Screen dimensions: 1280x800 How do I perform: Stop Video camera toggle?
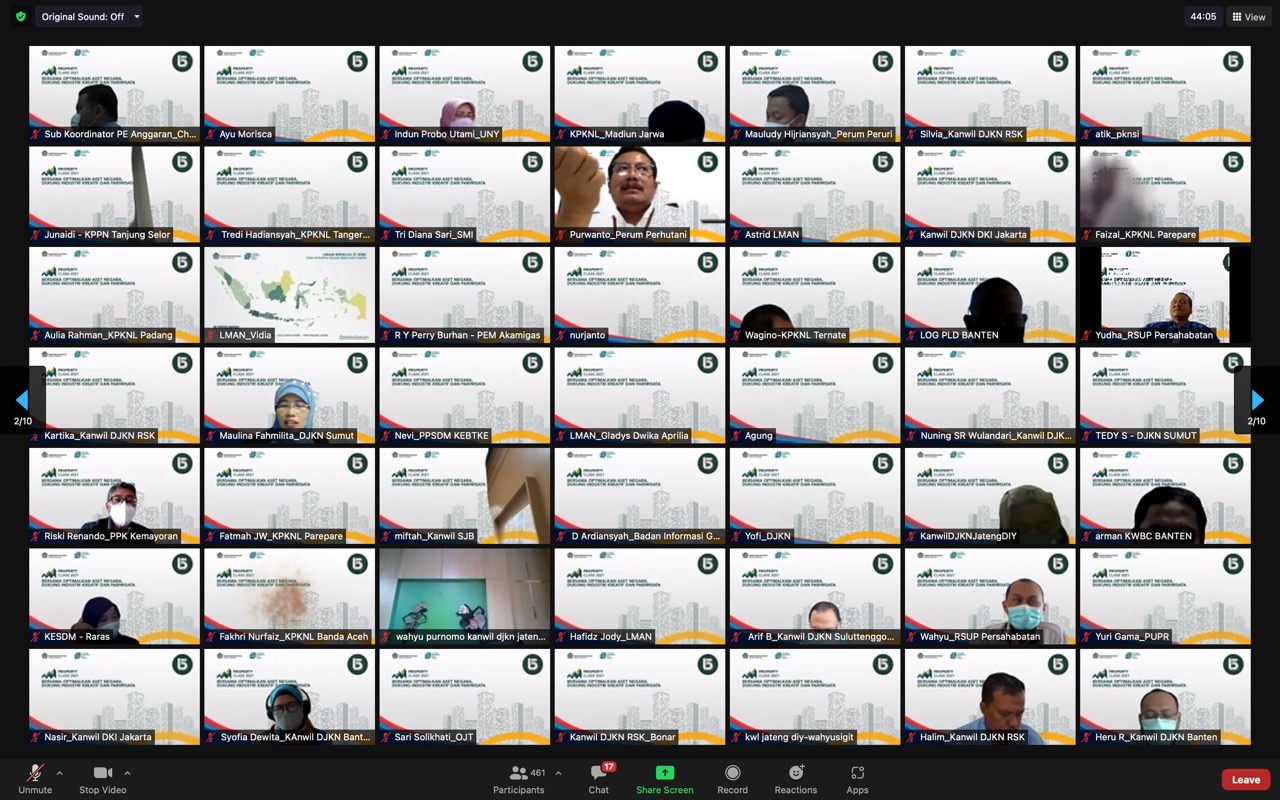(x=102, y=779)
